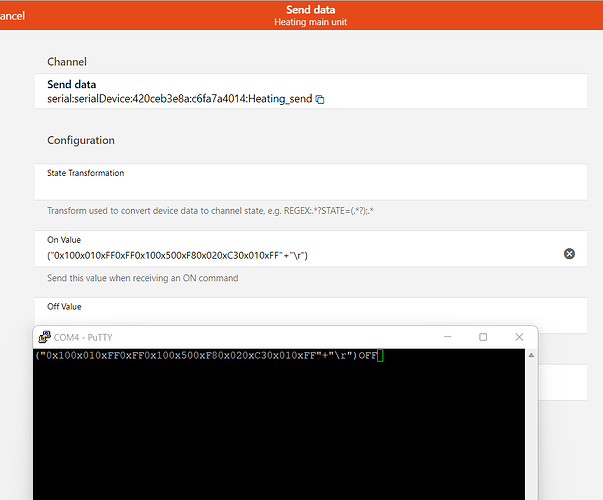
Task: Close the COM4 PuTTY window
Action: click(x=519, y=337)
